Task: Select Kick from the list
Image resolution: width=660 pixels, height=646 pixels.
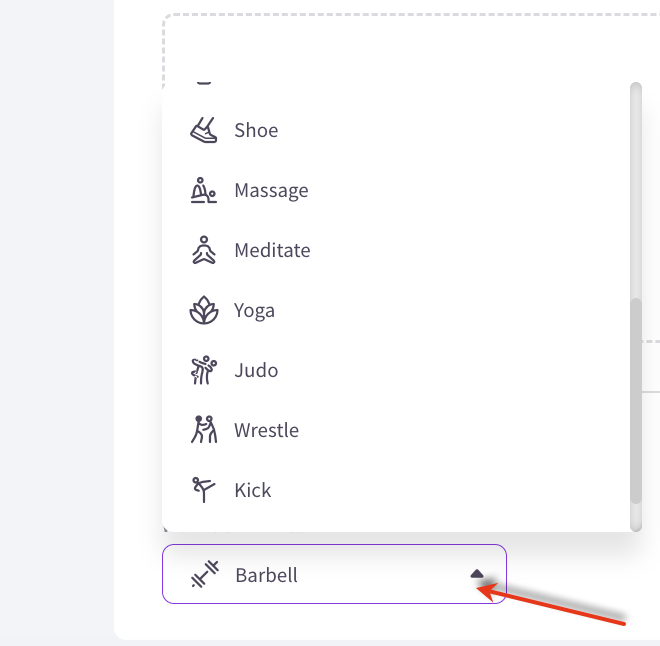Action: (x=396, y=490)
